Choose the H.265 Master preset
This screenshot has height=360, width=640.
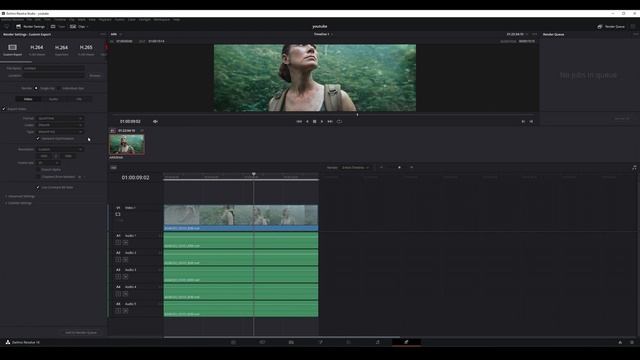[86, 50]
